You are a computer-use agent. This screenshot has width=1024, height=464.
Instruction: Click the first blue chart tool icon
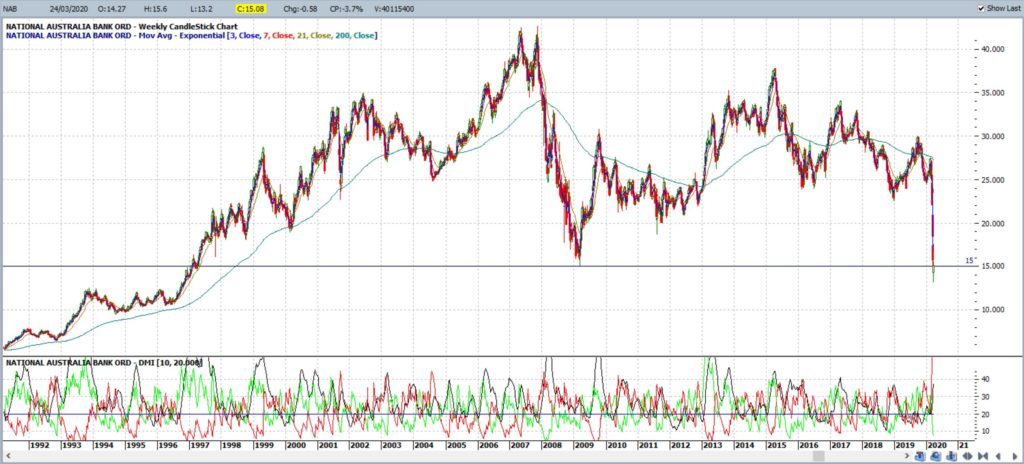pyautogui.click(x=920, y=456)
